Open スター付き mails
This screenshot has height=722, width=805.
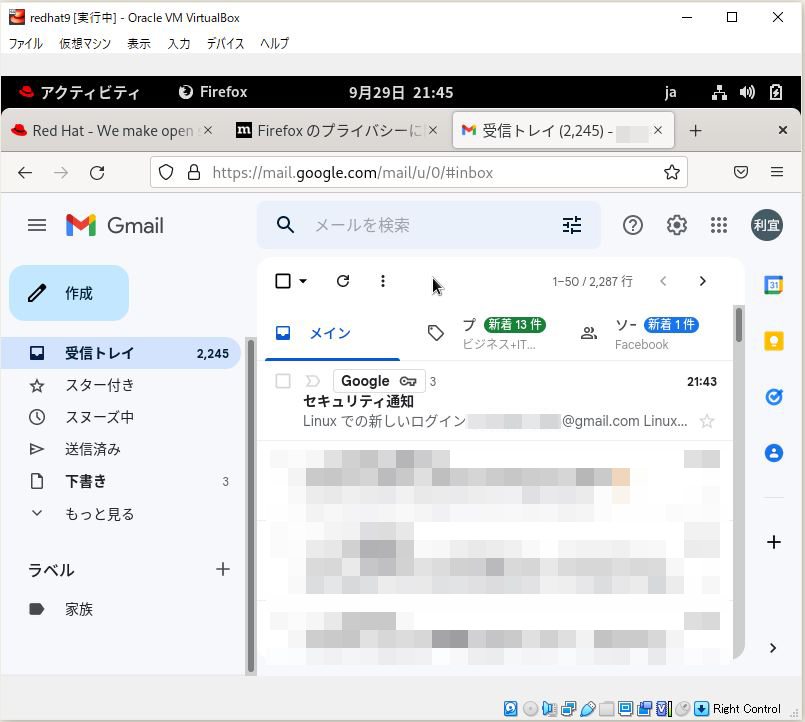pos(121,385)
